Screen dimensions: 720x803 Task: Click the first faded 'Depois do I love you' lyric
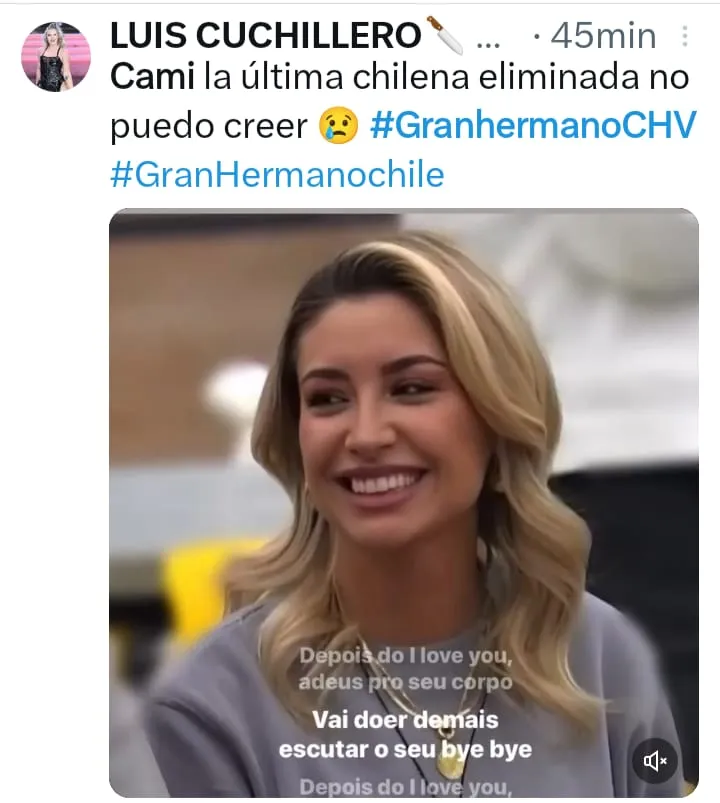[x=405, y=655]
